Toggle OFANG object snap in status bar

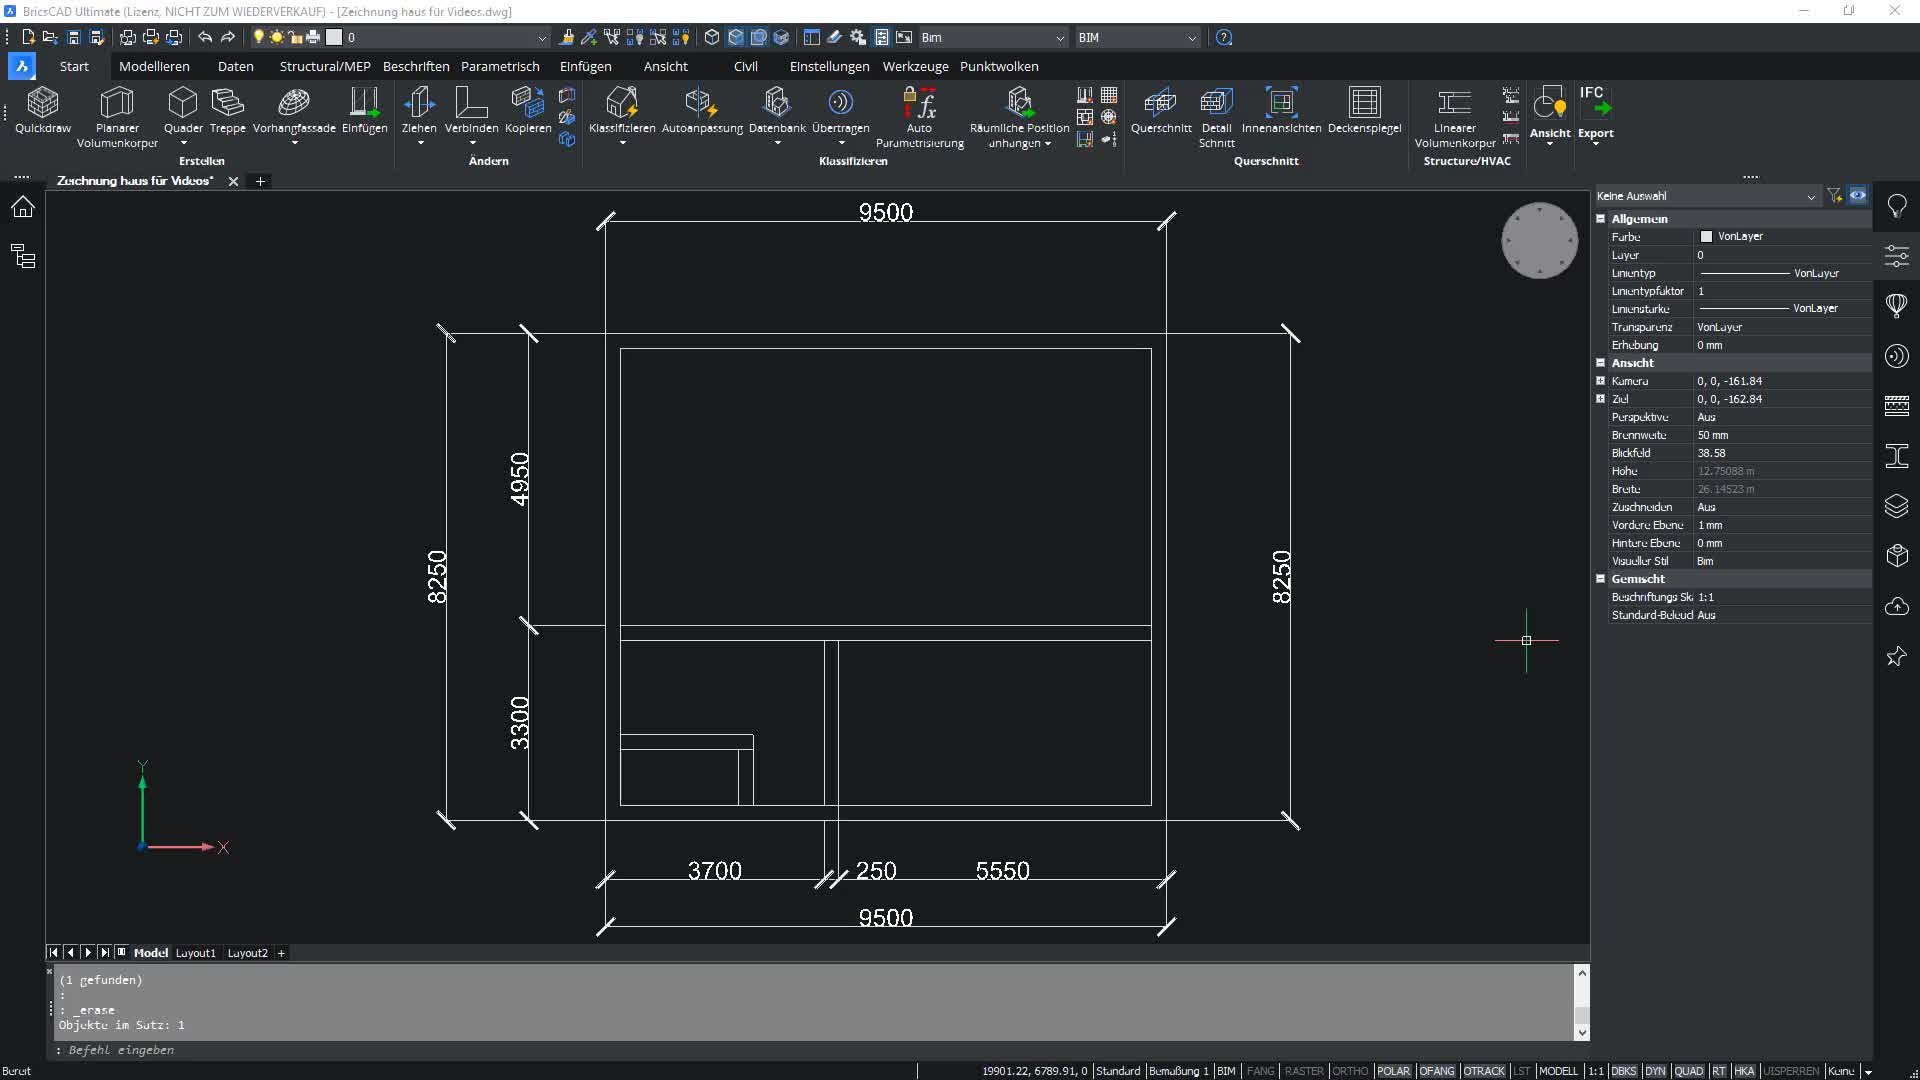[1437, 1071]
